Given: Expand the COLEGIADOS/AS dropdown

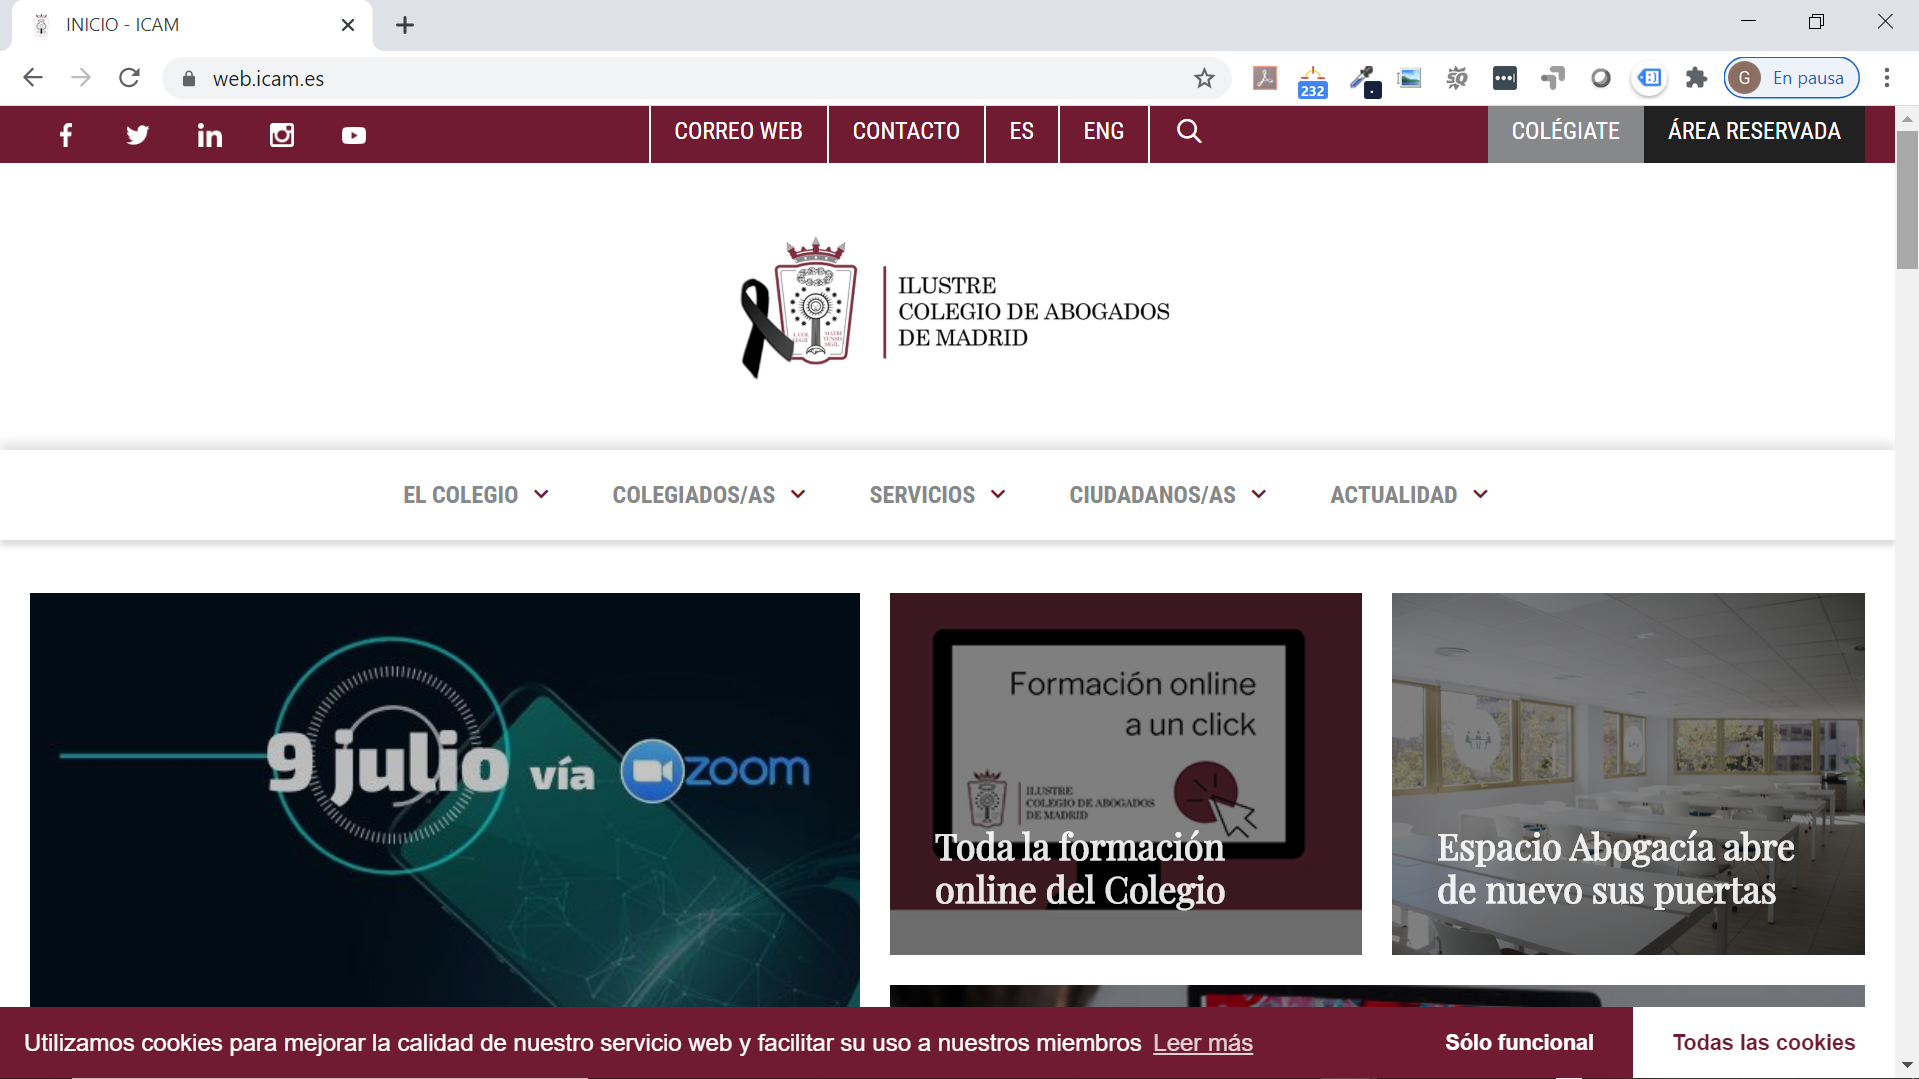Looking at the screenshot, I should point(709,495).
